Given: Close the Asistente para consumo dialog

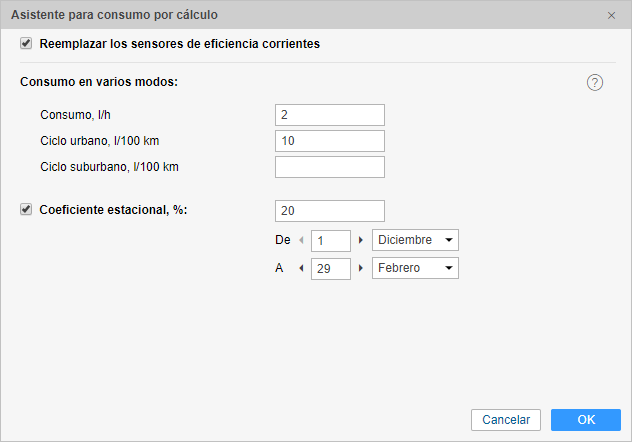Looking at the screenshot, I should click(611, 15).
